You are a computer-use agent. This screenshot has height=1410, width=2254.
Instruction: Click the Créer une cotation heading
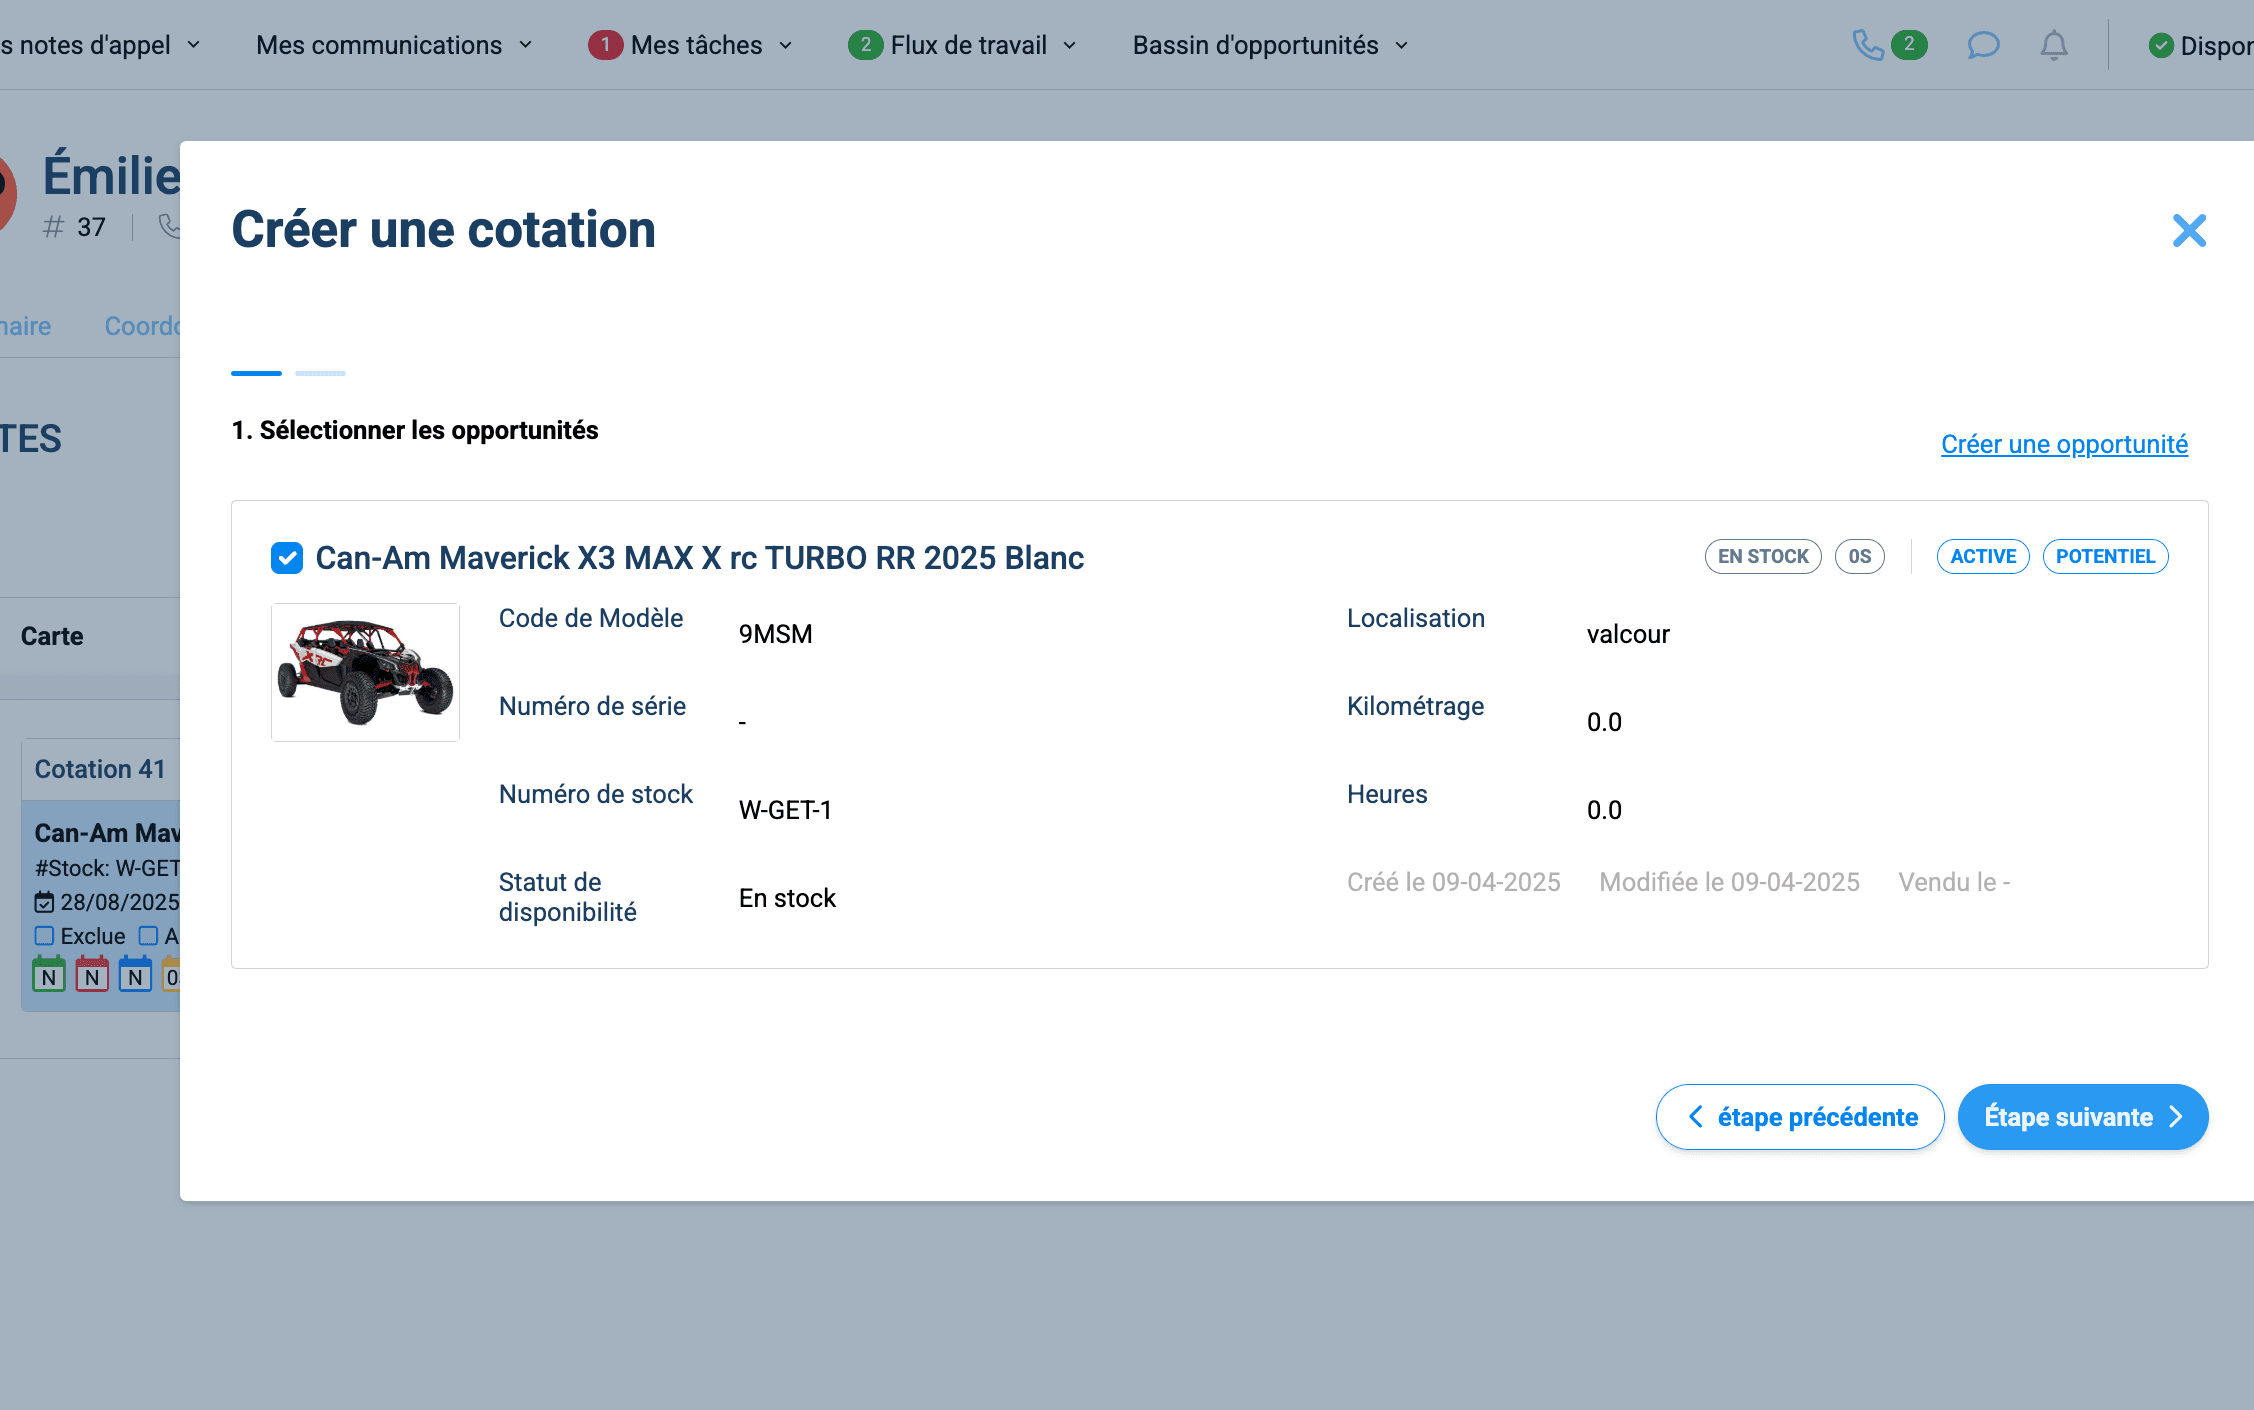(443, 230)
